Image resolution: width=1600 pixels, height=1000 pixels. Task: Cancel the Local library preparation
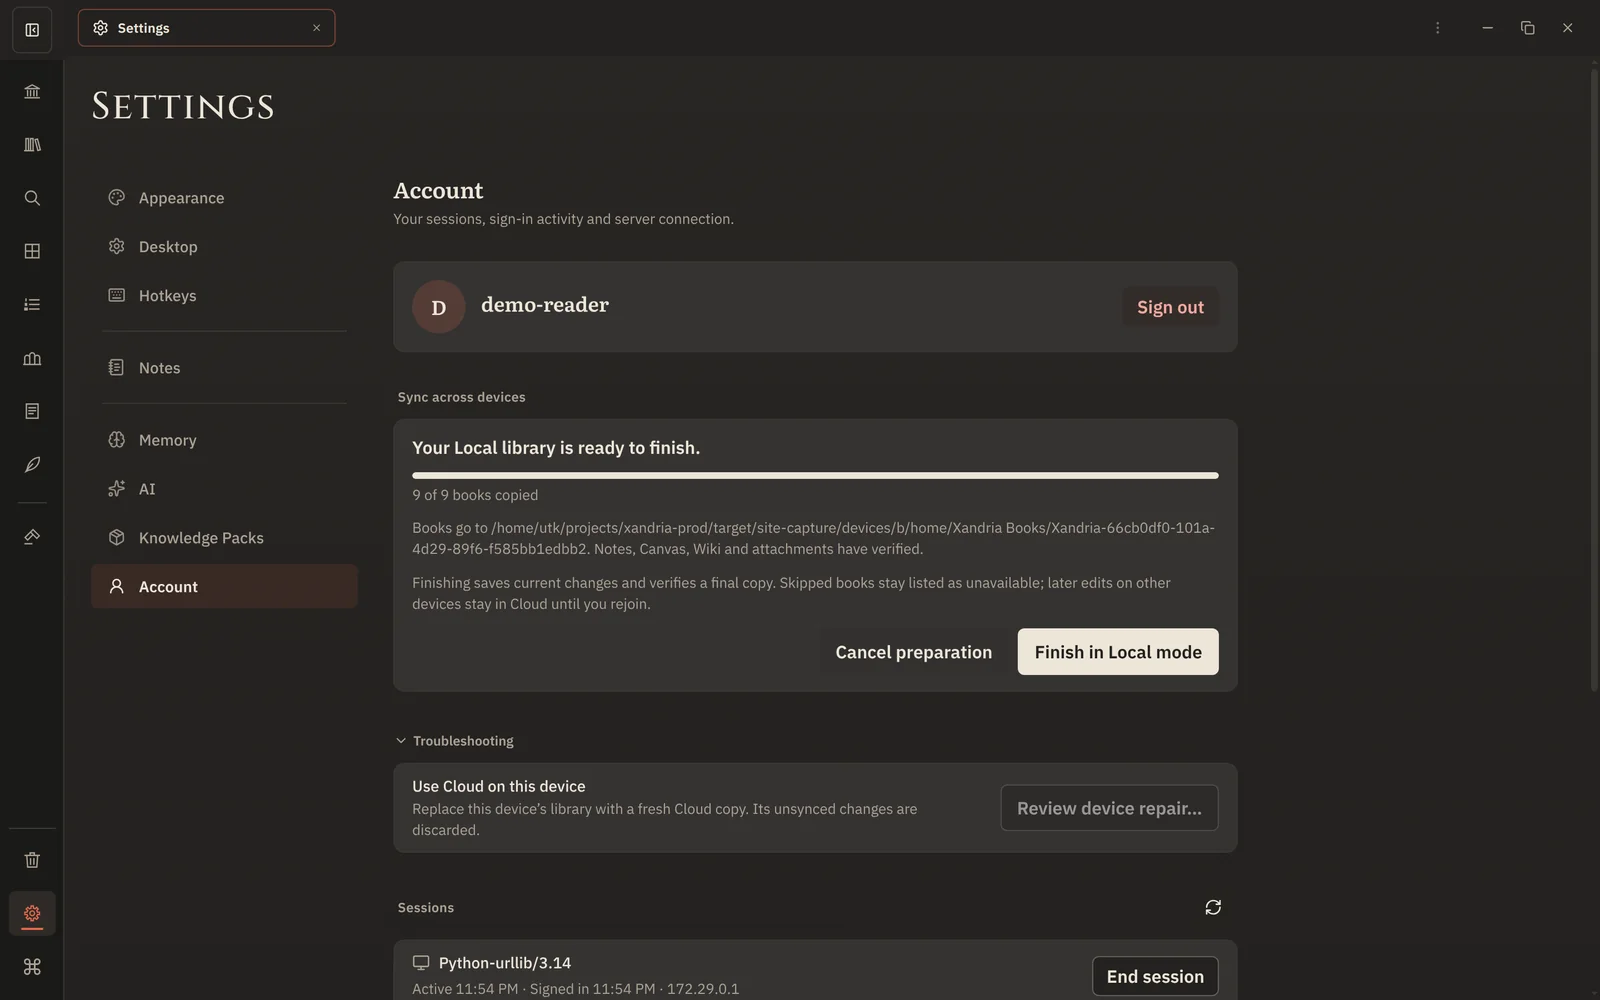point(914,652)
